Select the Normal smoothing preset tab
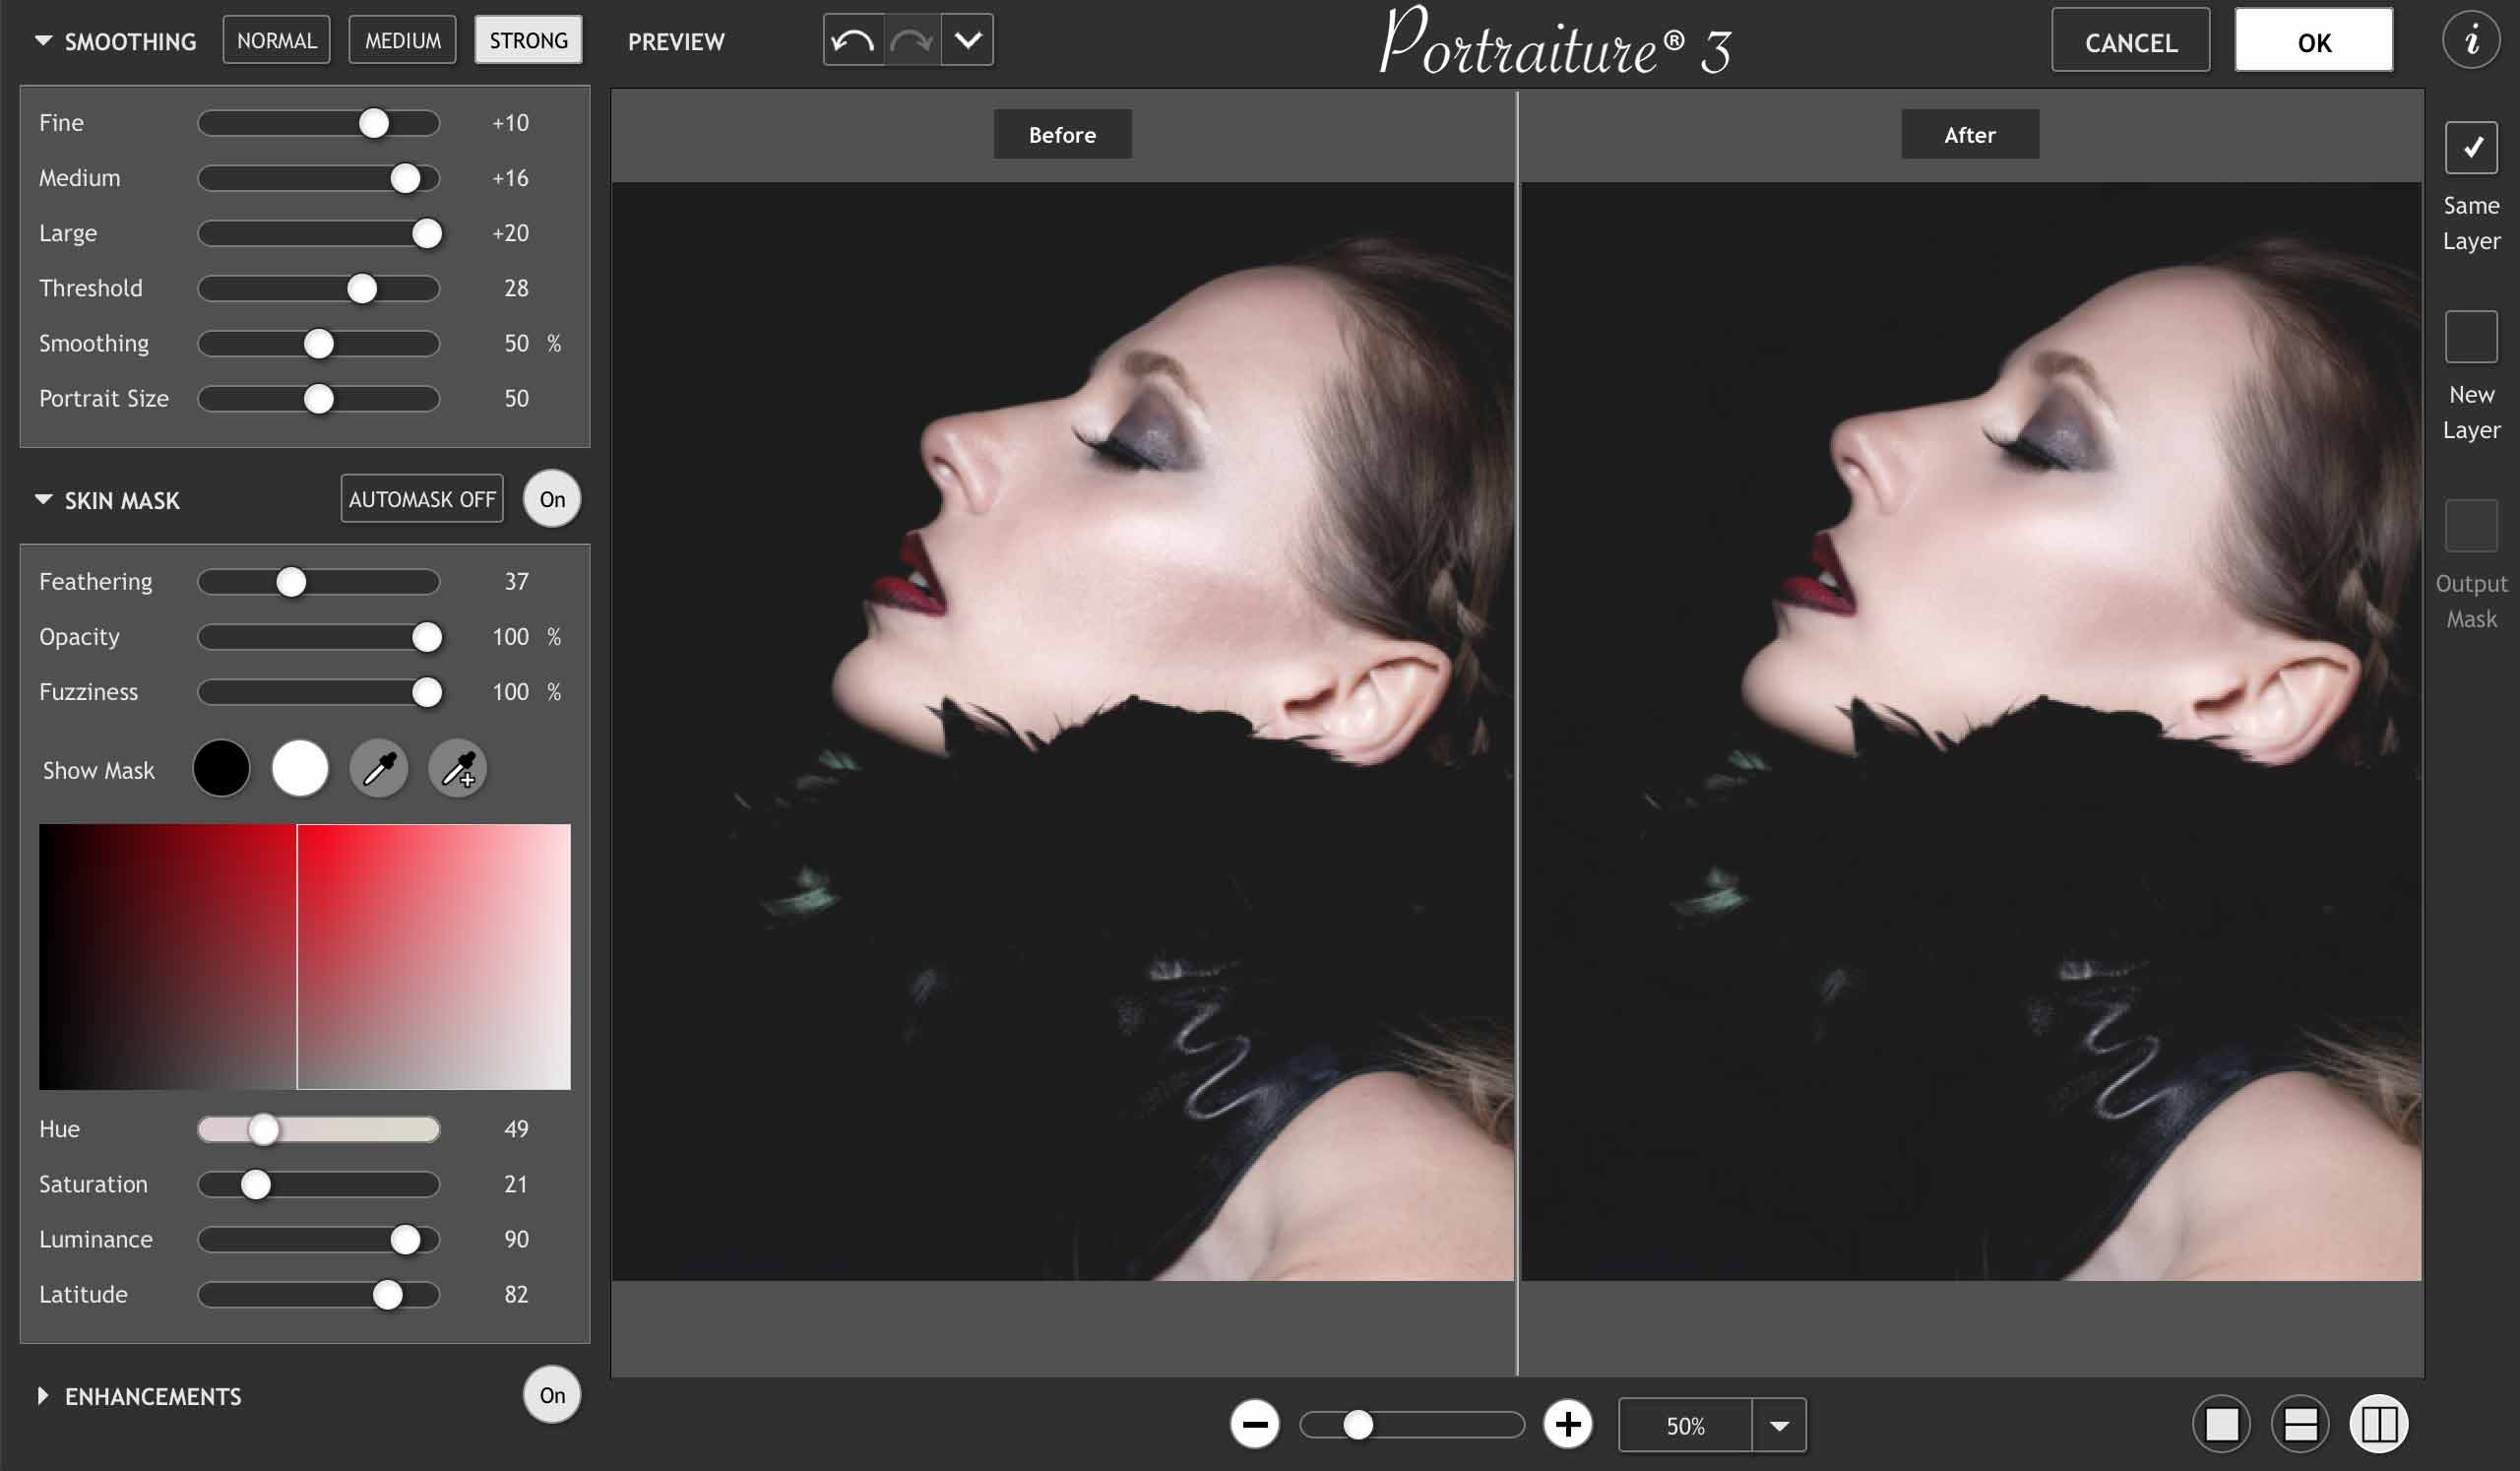The width and height of the screenshot is (2520, 1471). 277,40
